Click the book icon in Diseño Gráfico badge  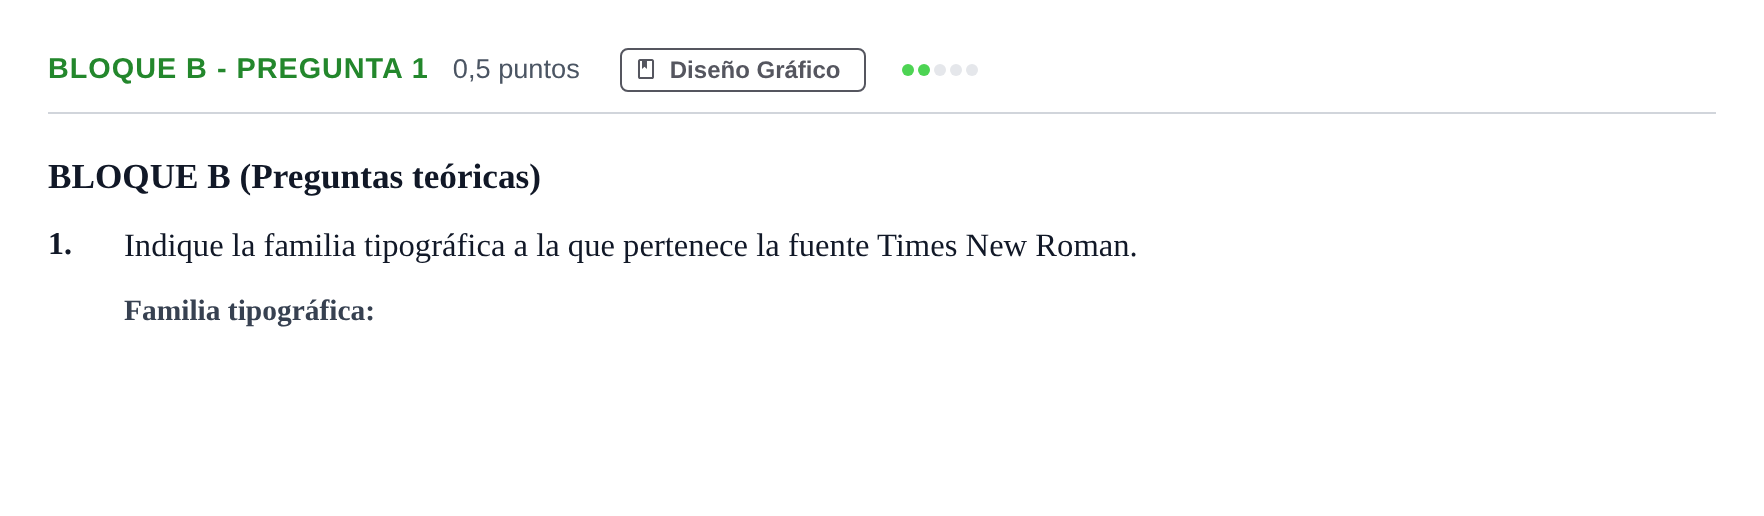tap(646, 69)
